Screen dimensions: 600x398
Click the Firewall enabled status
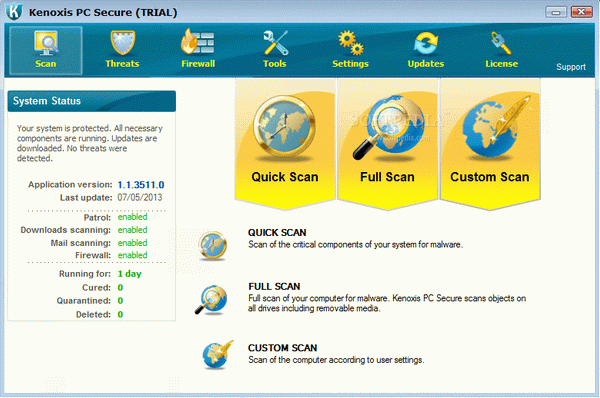(132, 255)
